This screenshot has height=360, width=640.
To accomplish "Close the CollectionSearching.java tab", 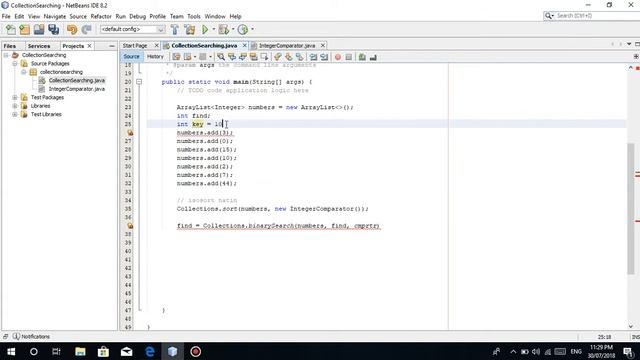I will pyautogui.click(x=244, y=46).
